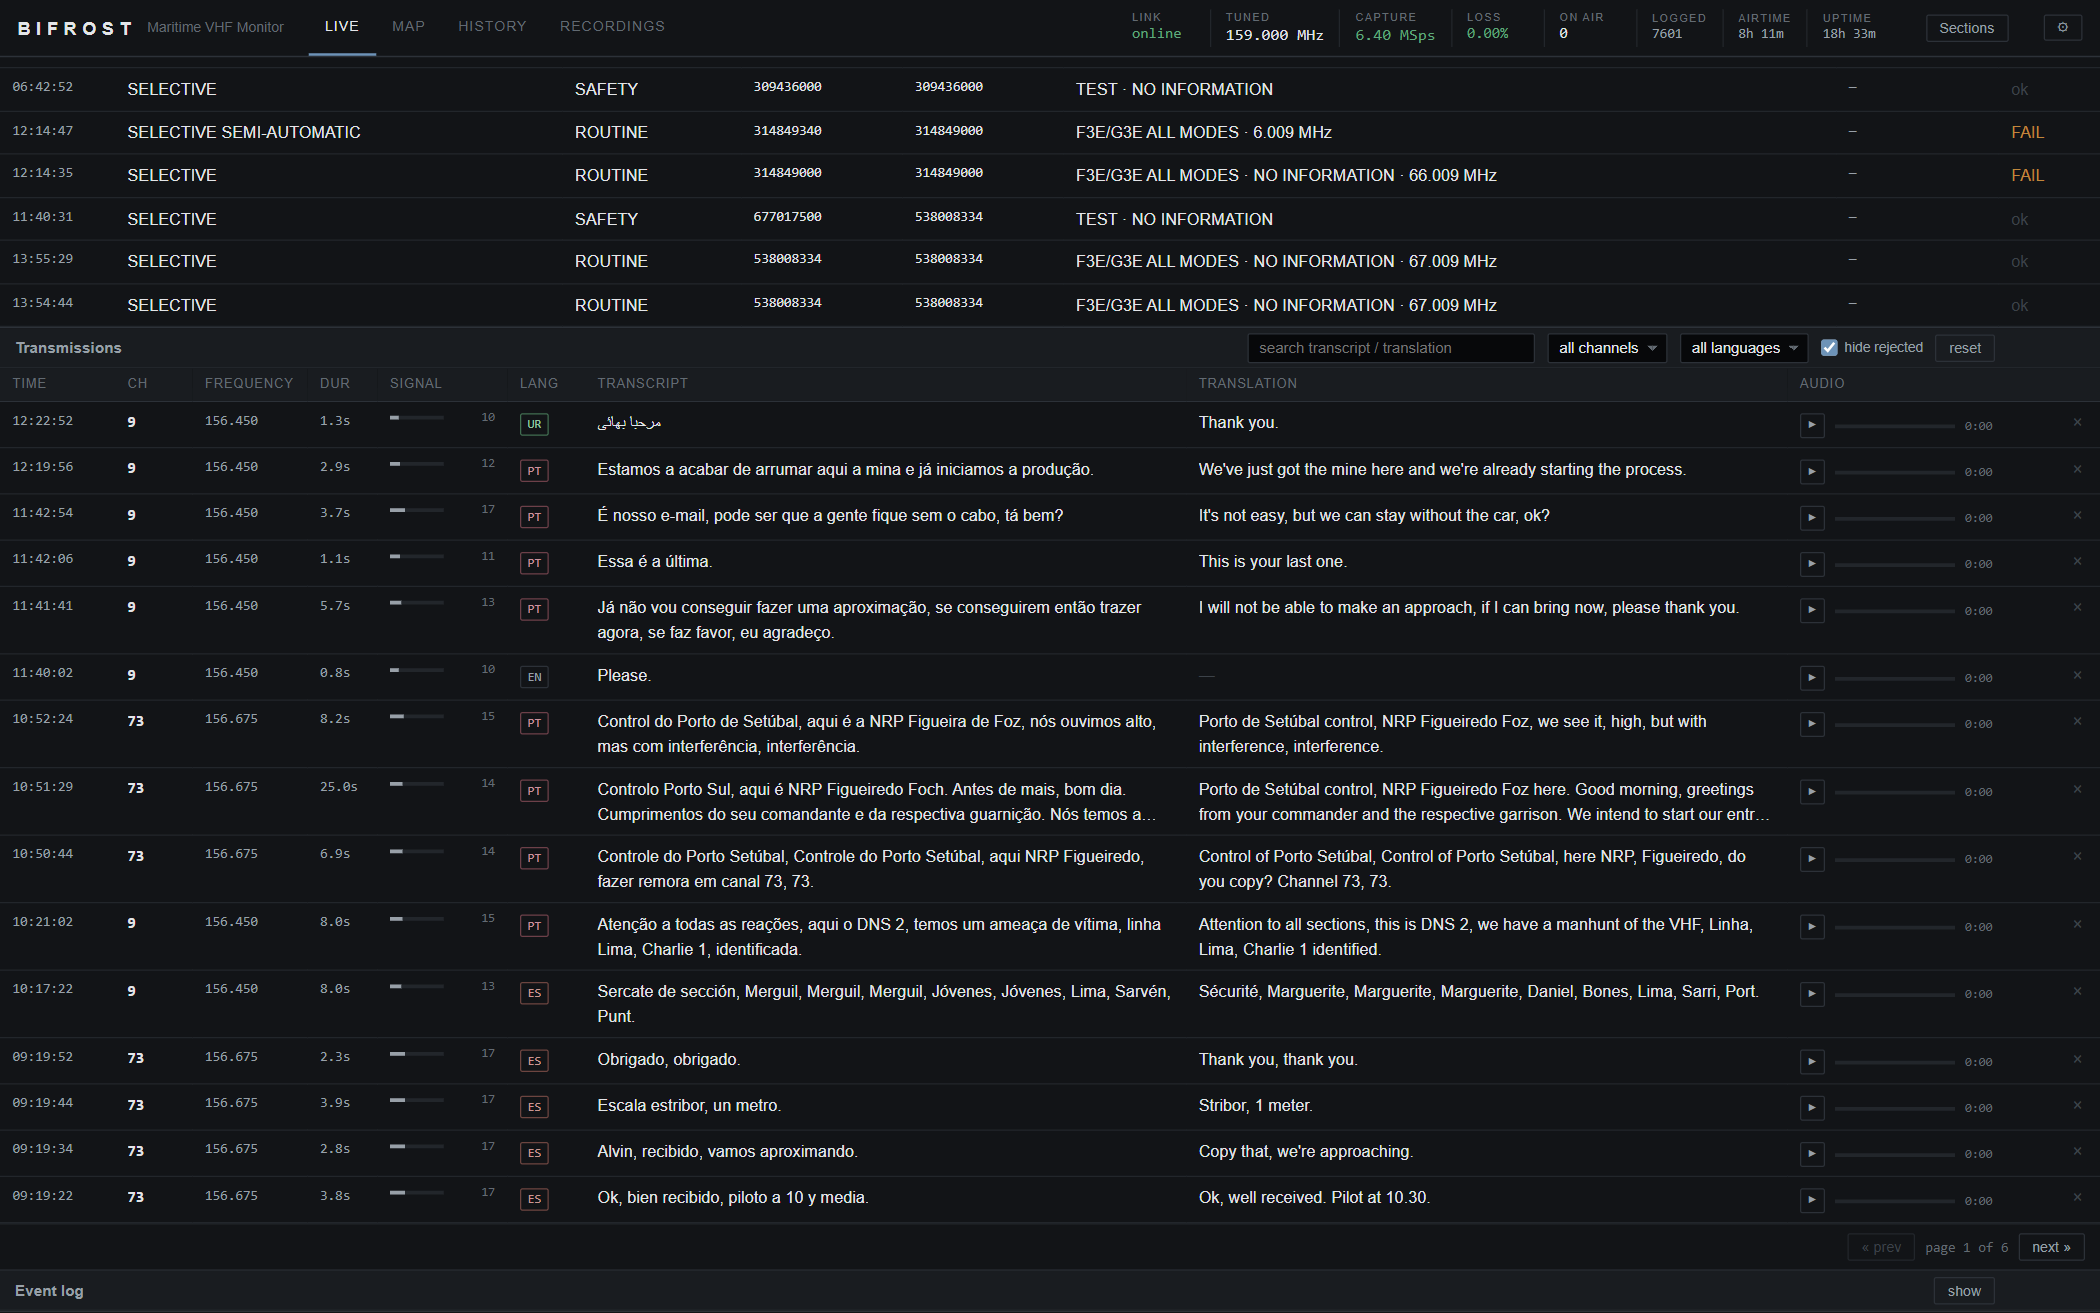This screenshot has height=1313, width=2100.
Task: Dismiss the 11:42:06 transmission row
Action: pyautogui.click(x=2077, y=561)
